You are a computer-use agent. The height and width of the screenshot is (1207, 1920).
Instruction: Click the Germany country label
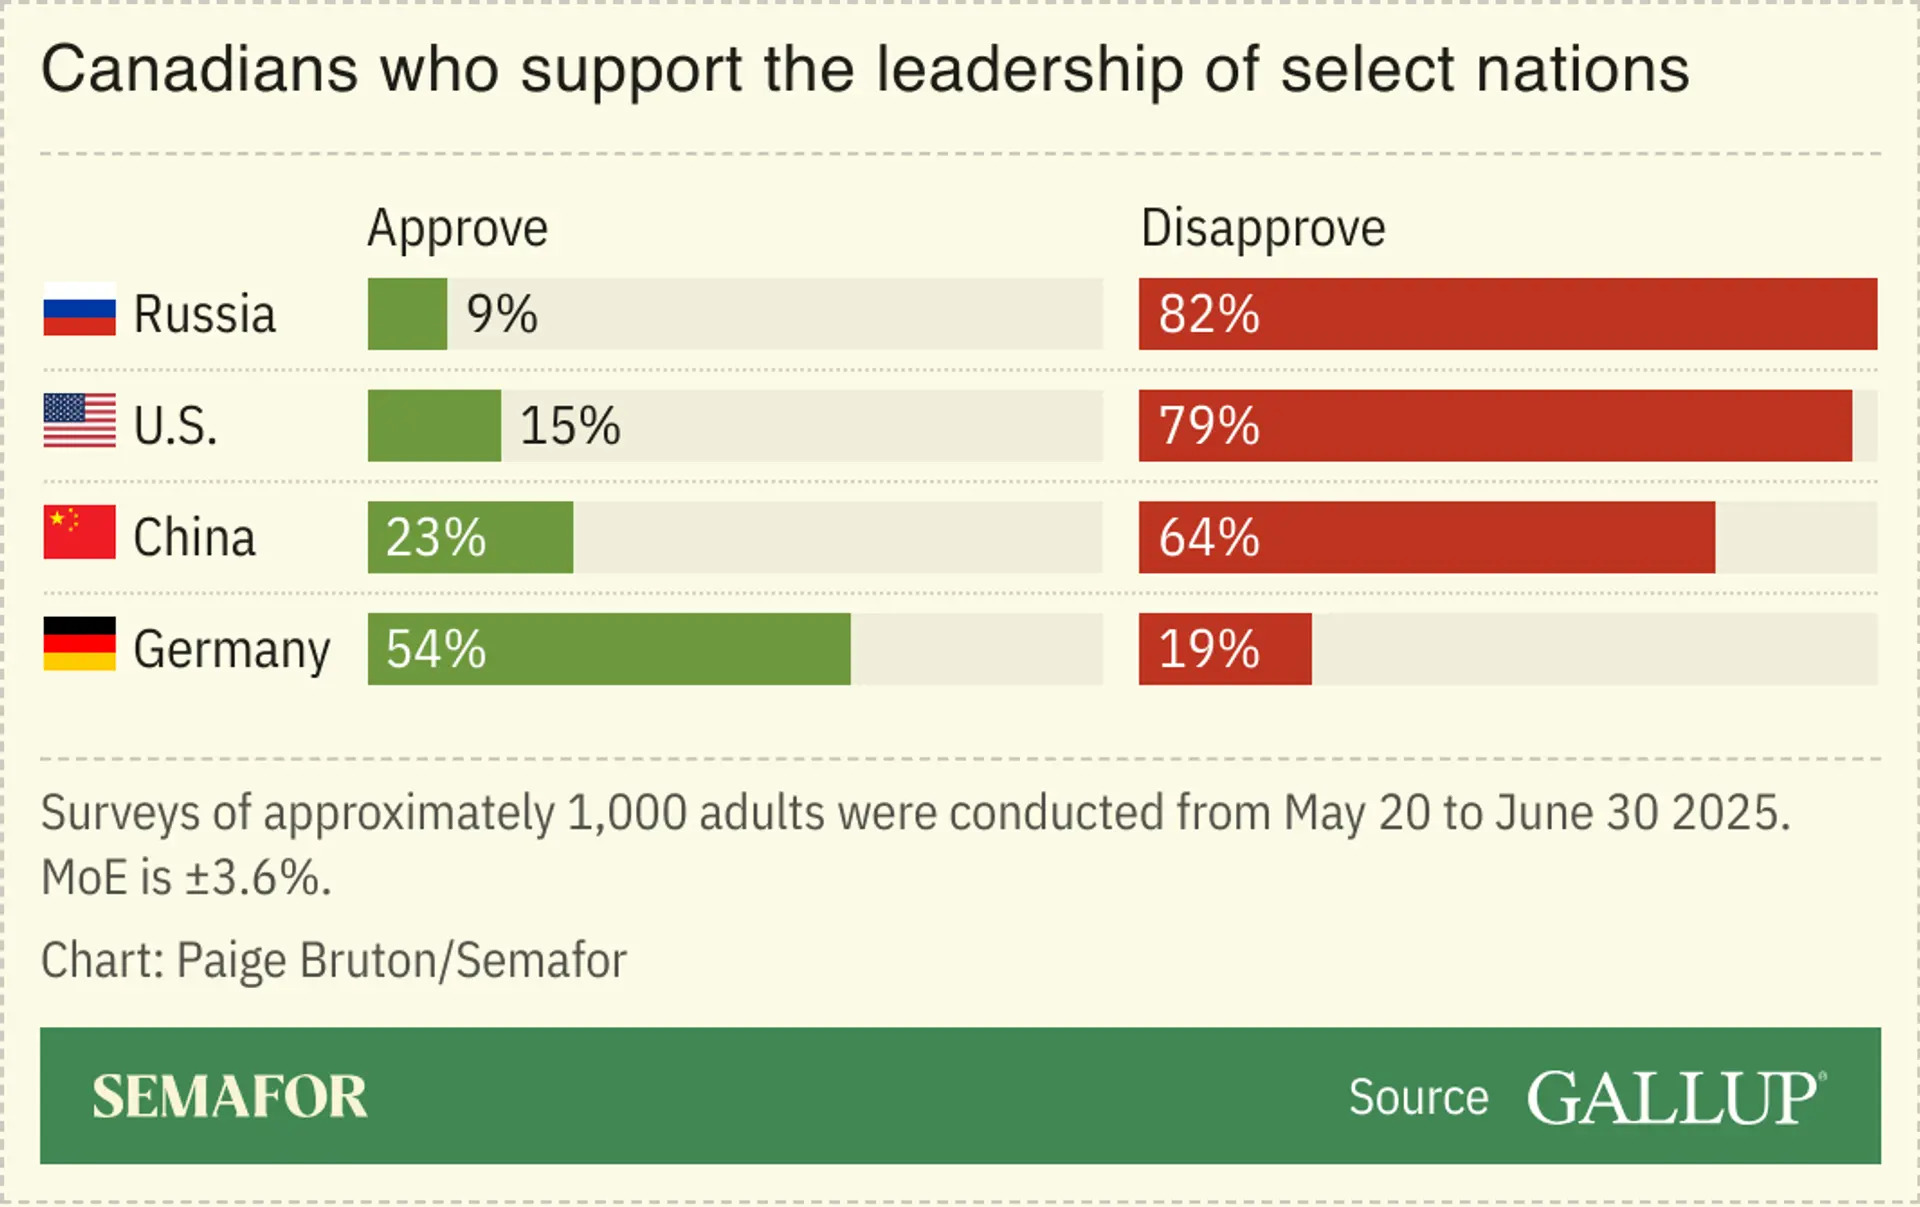(x=232, y=651)
